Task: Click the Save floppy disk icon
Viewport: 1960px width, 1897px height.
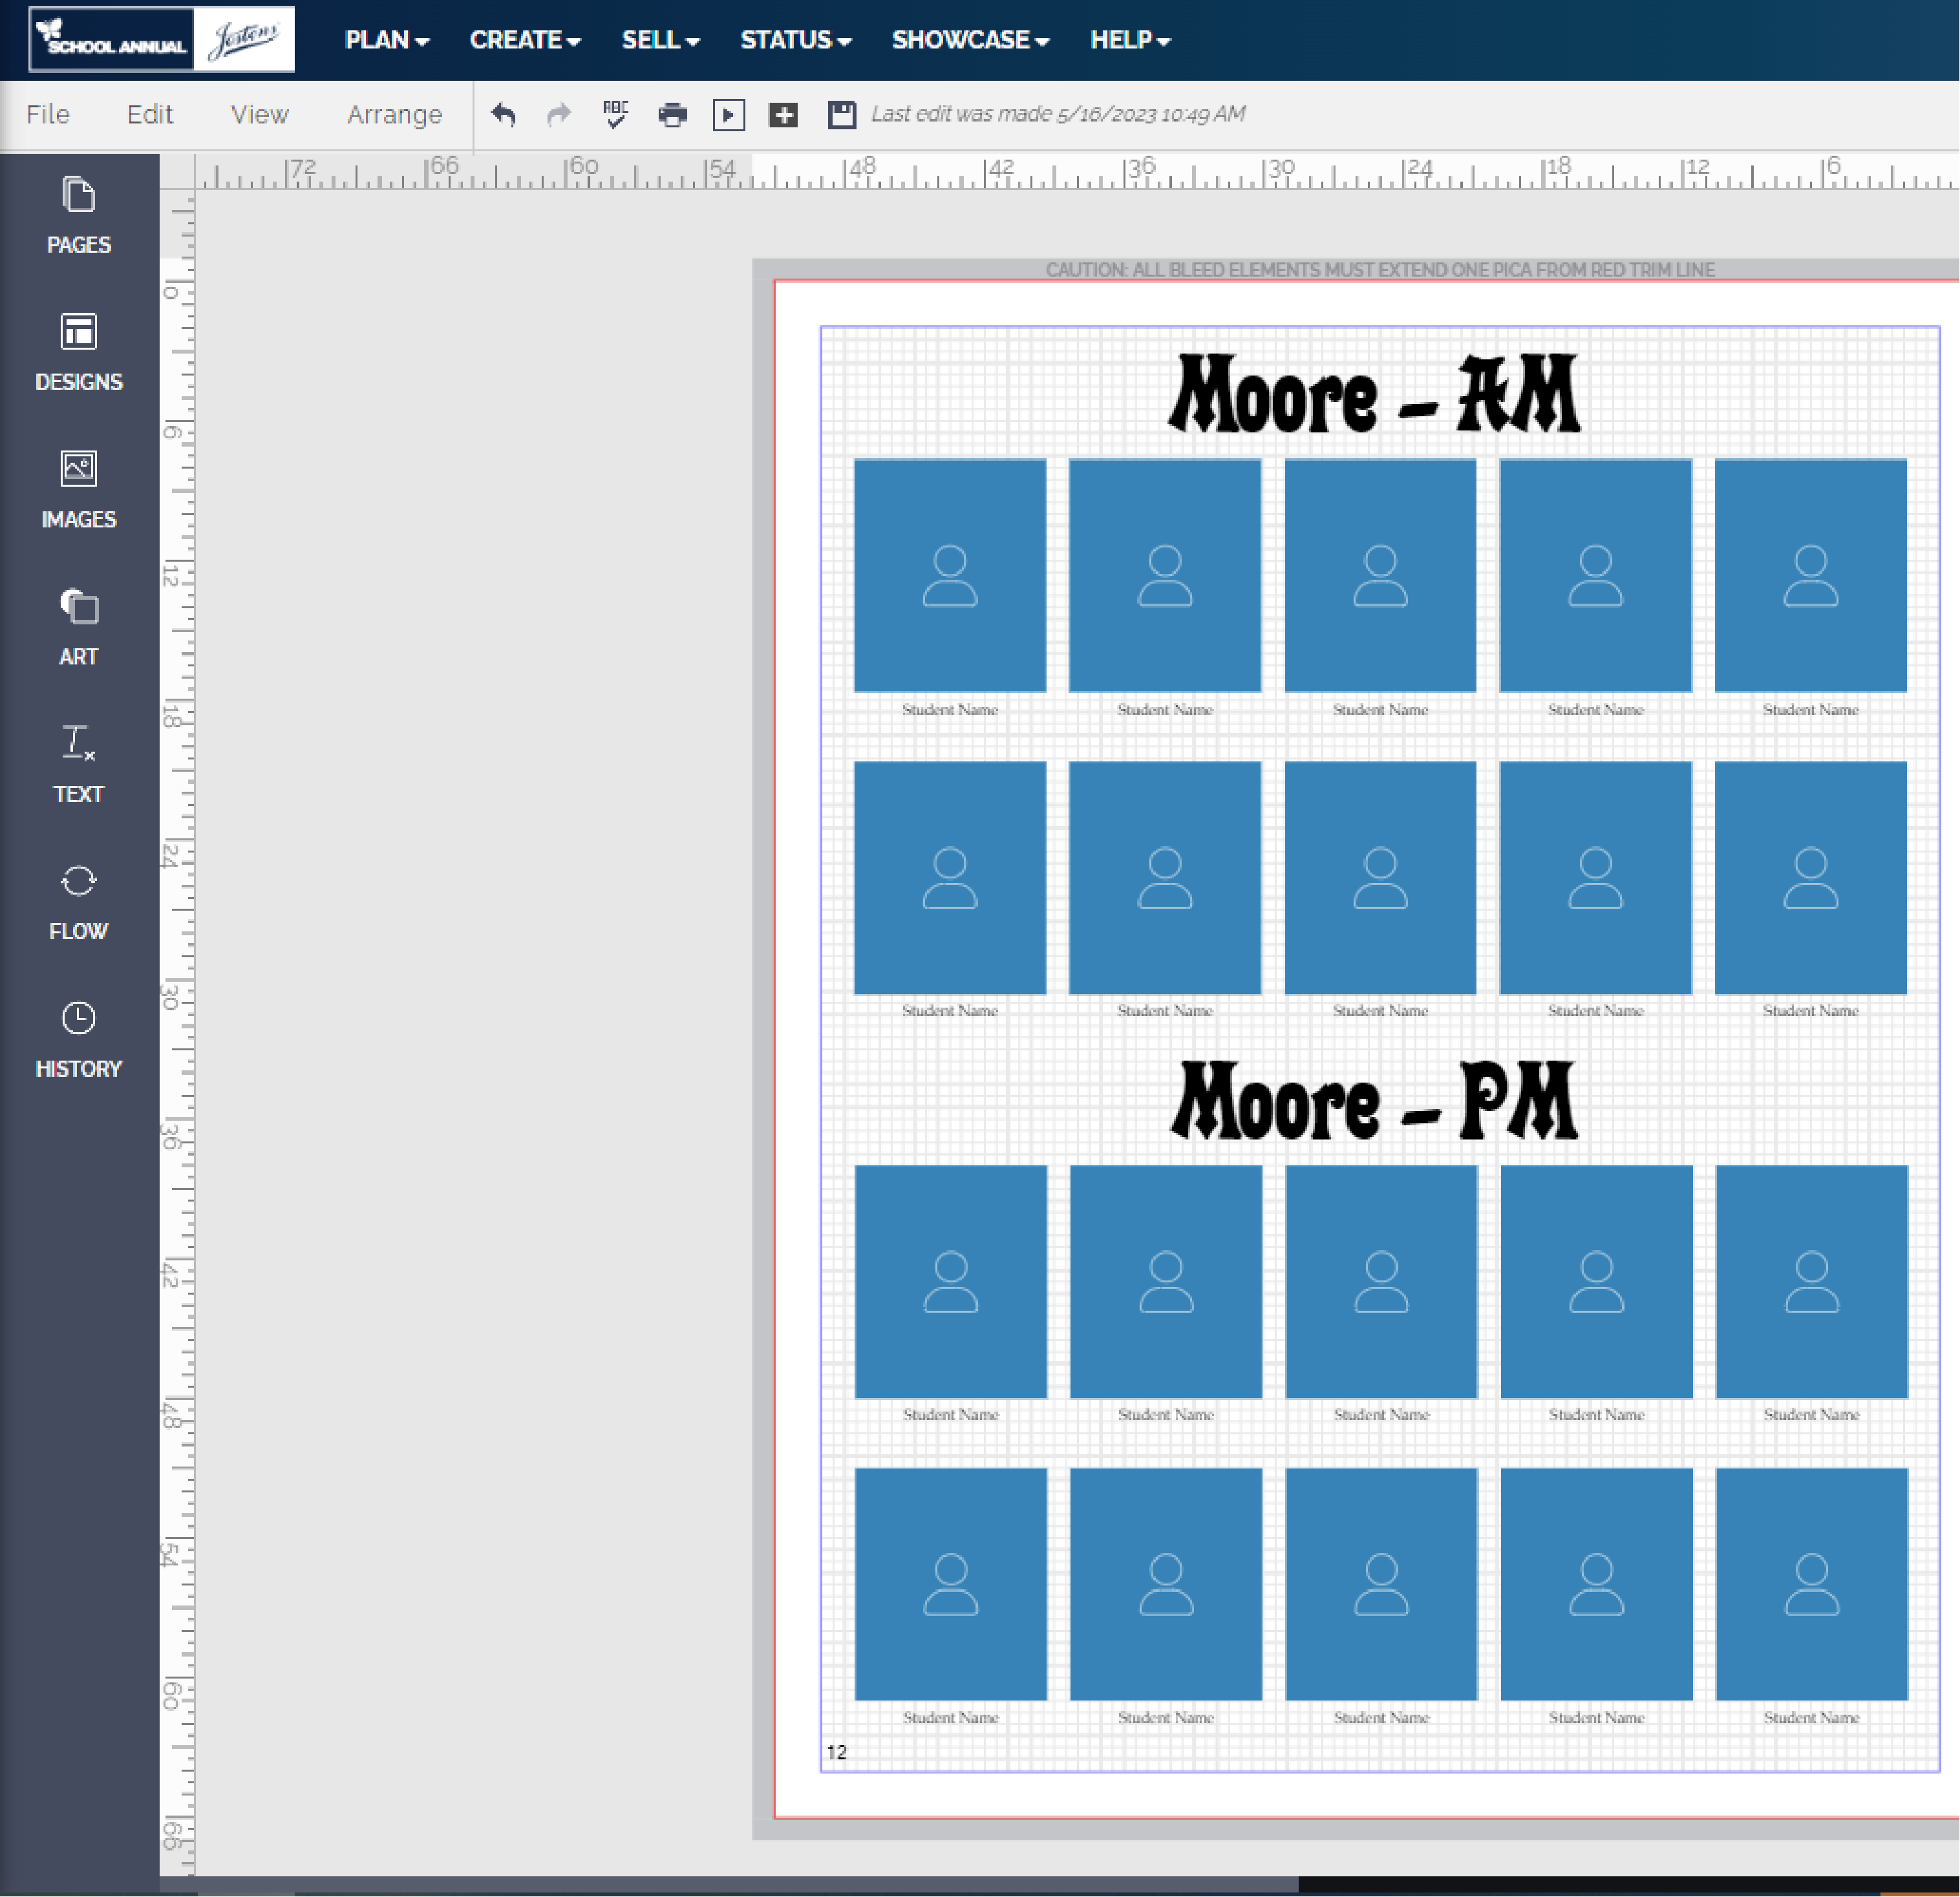Action: pos(842,115)
